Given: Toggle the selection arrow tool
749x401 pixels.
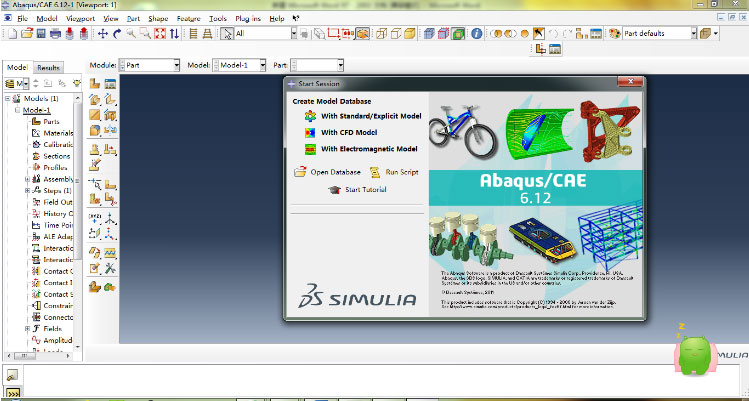Looking at the screenshot, I should (227, 33).
